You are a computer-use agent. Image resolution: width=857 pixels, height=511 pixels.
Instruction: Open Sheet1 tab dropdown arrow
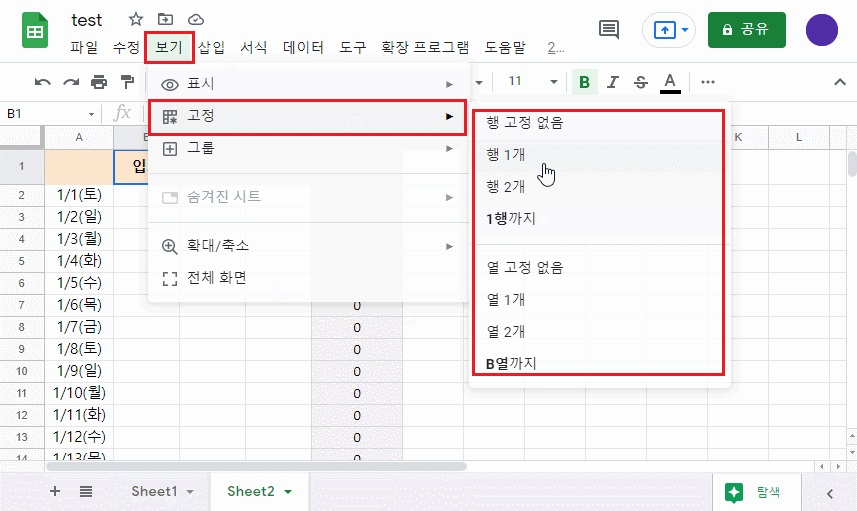click(190, 492)
